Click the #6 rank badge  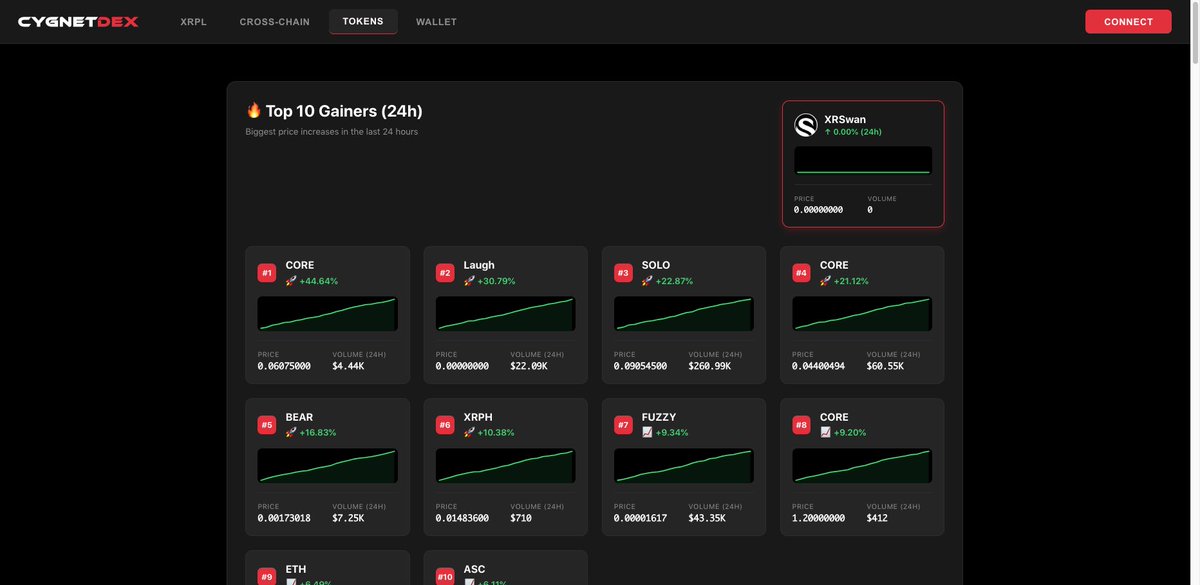point(445,425)
